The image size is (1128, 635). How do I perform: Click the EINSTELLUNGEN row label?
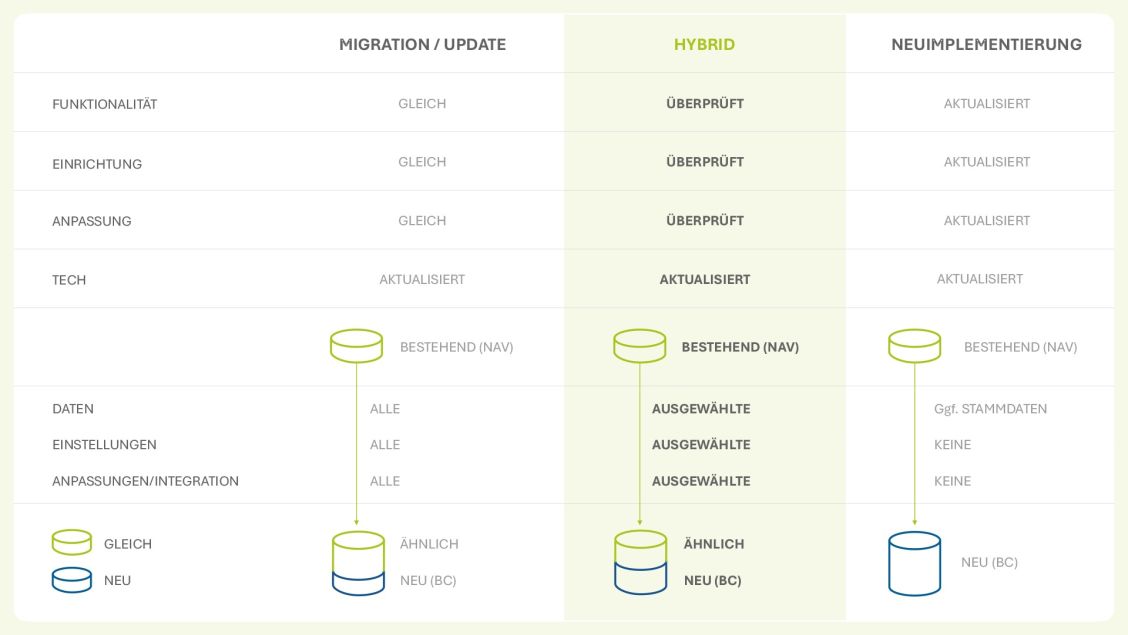(x=104, y=445)
